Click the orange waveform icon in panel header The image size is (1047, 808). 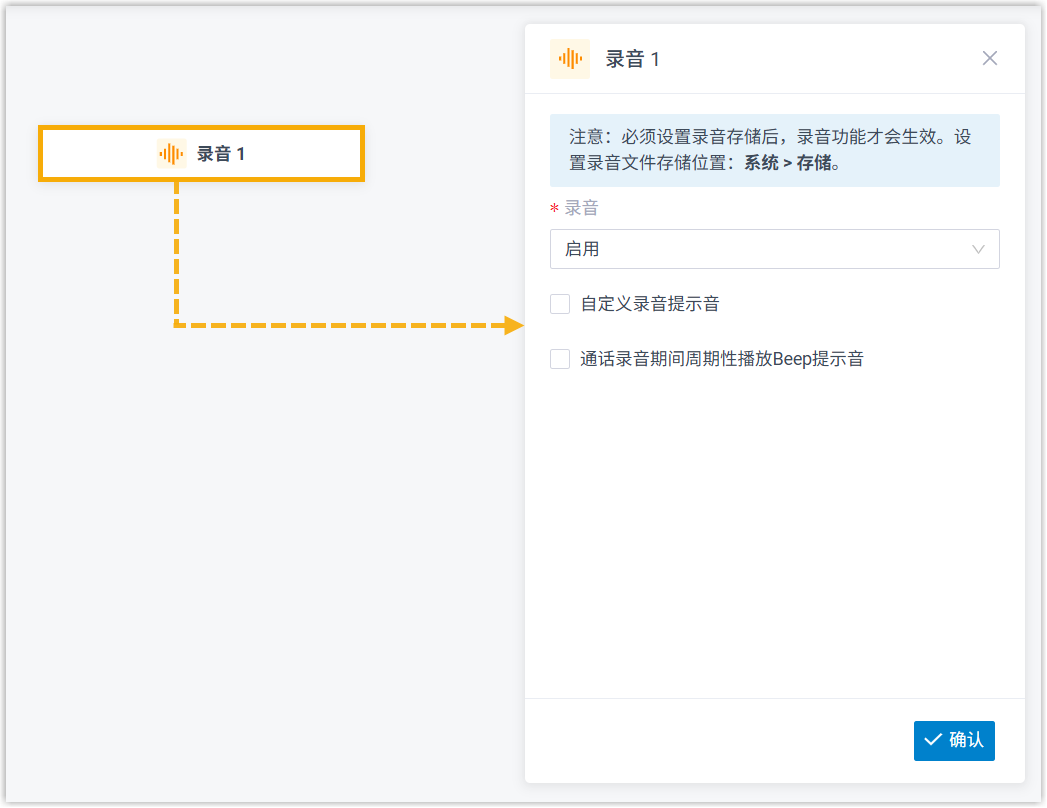570,59
